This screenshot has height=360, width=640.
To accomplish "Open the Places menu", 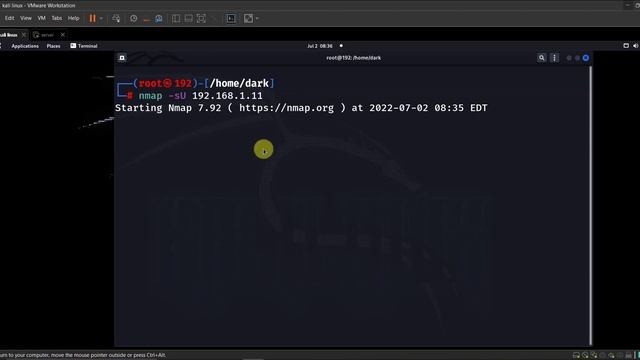I will 53,46.
